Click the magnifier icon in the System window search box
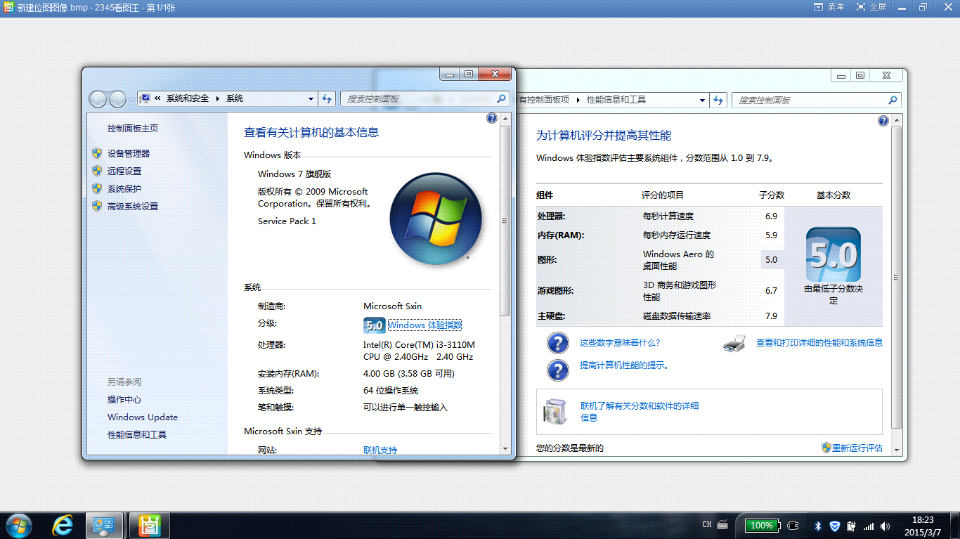960x539 pixels. tap(501, 99)
